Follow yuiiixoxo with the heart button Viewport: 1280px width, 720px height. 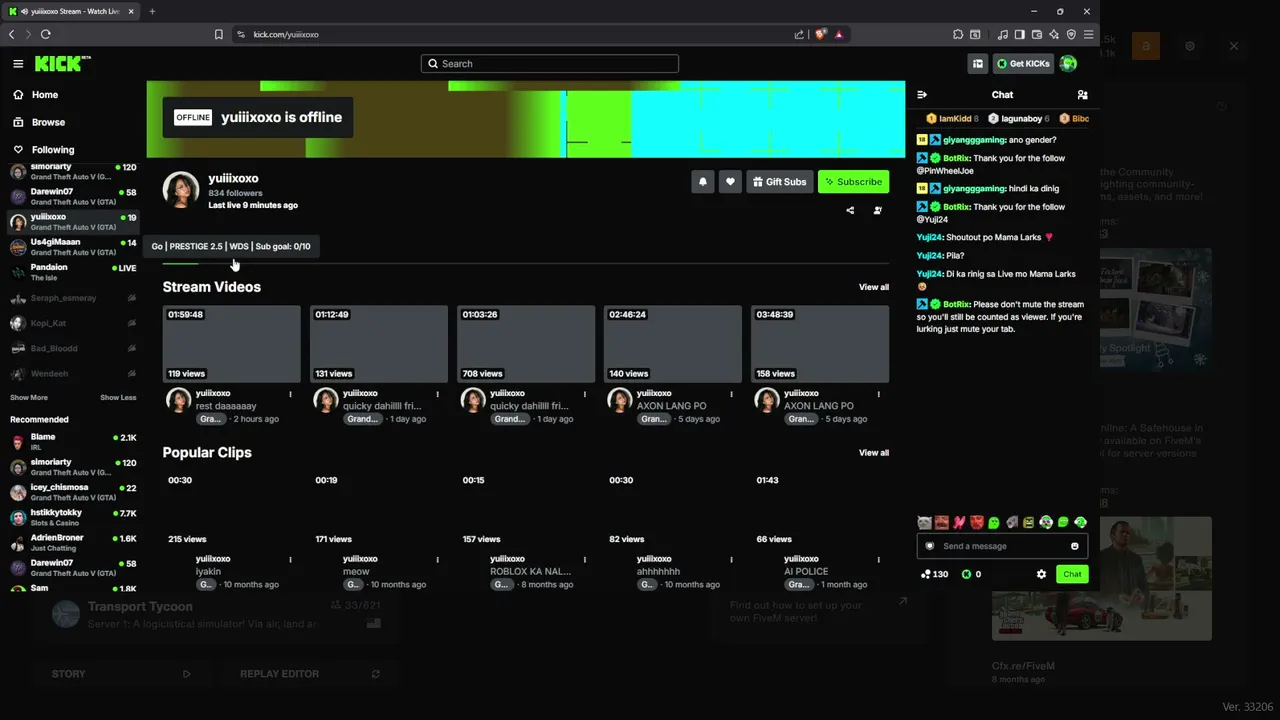coord(730,182)
